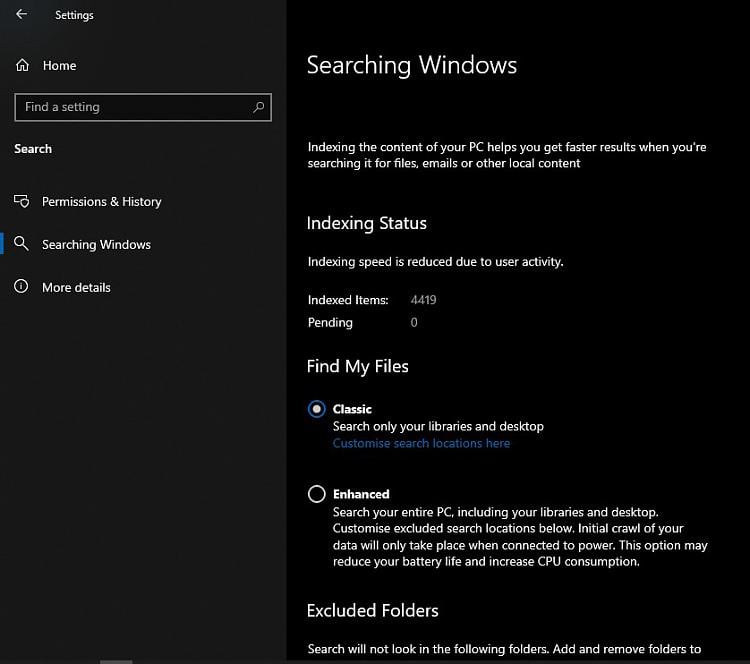The height and width of the screenshot is (664, 750).
Task: Click the Enhanced option label
Action: (x=361, y=494)
